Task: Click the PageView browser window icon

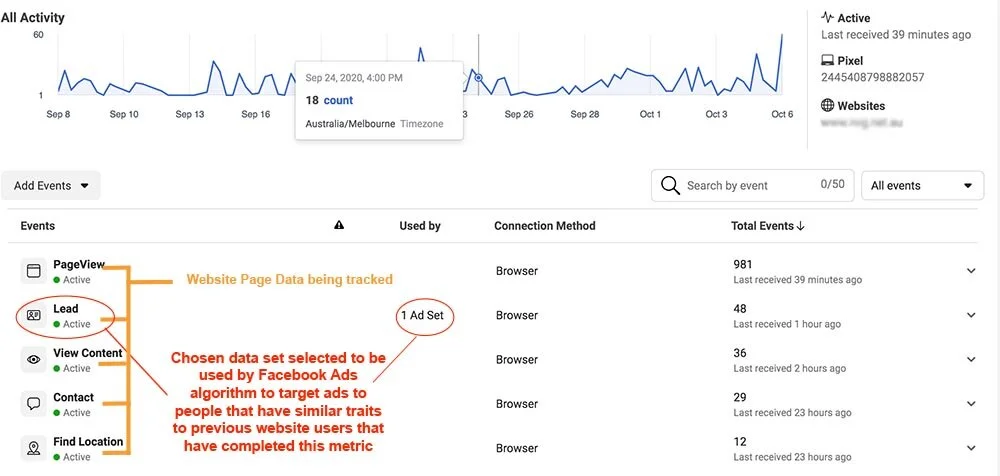Action: pos(33,271)
